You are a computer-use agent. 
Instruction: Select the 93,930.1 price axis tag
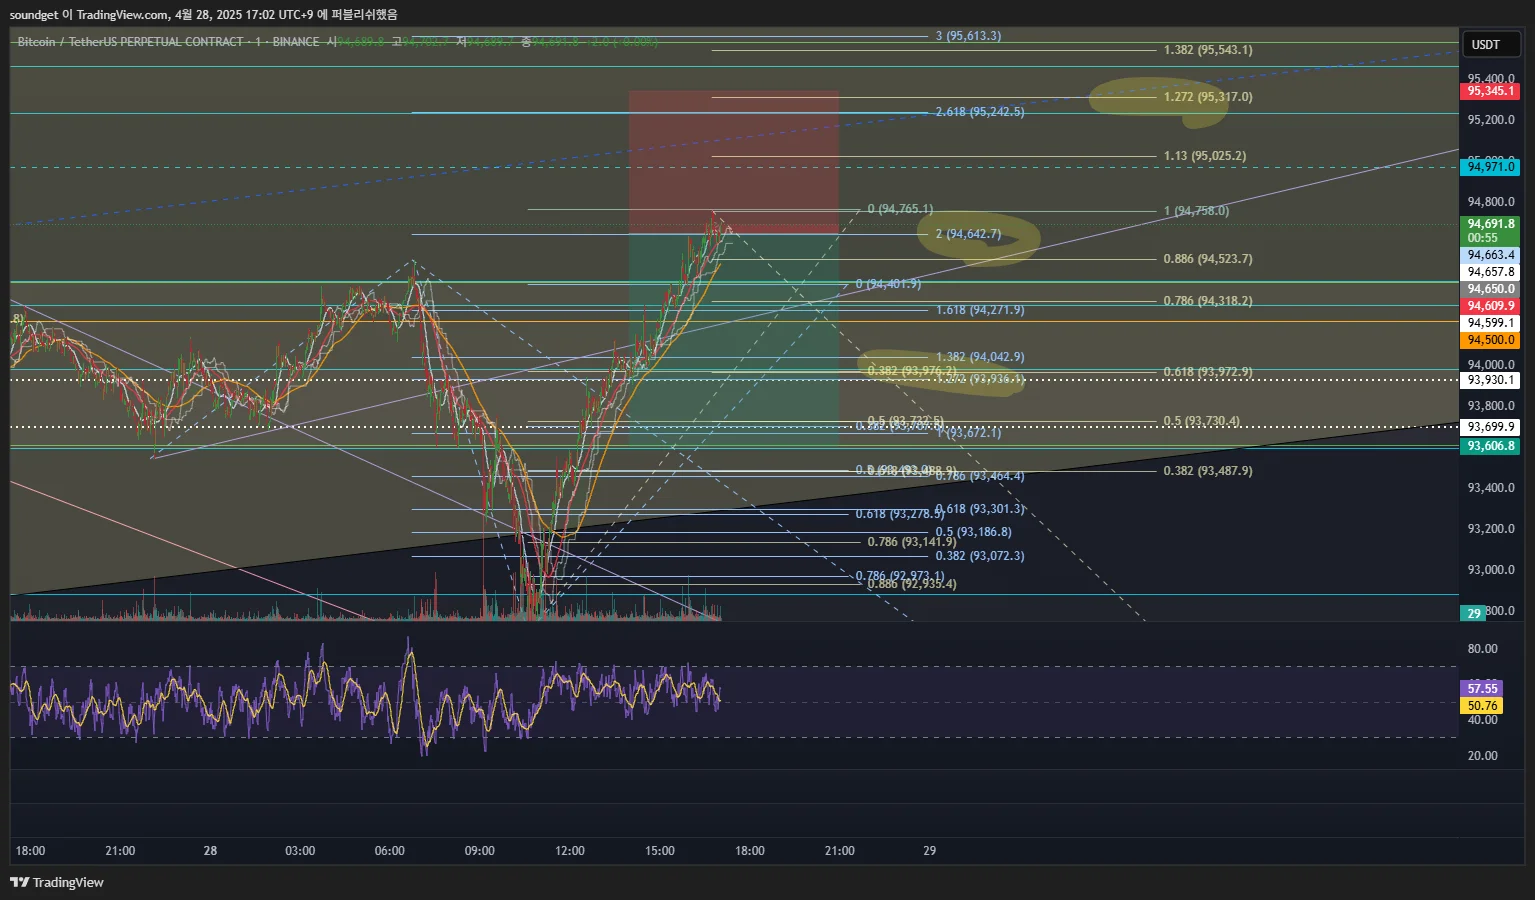pyautogui.click(x=1490, y=380)
